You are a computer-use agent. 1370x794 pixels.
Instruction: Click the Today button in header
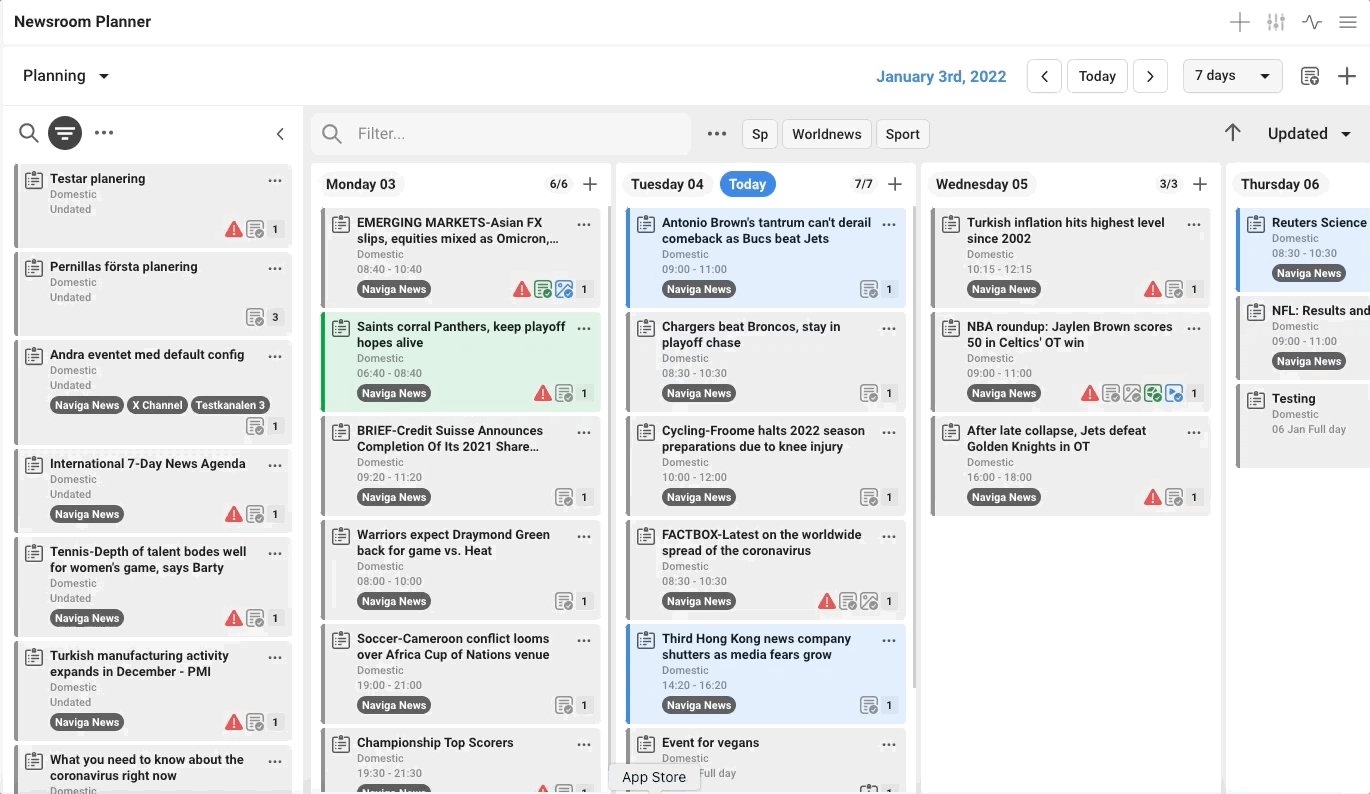pyautogui.click(x=1097, y=77)
